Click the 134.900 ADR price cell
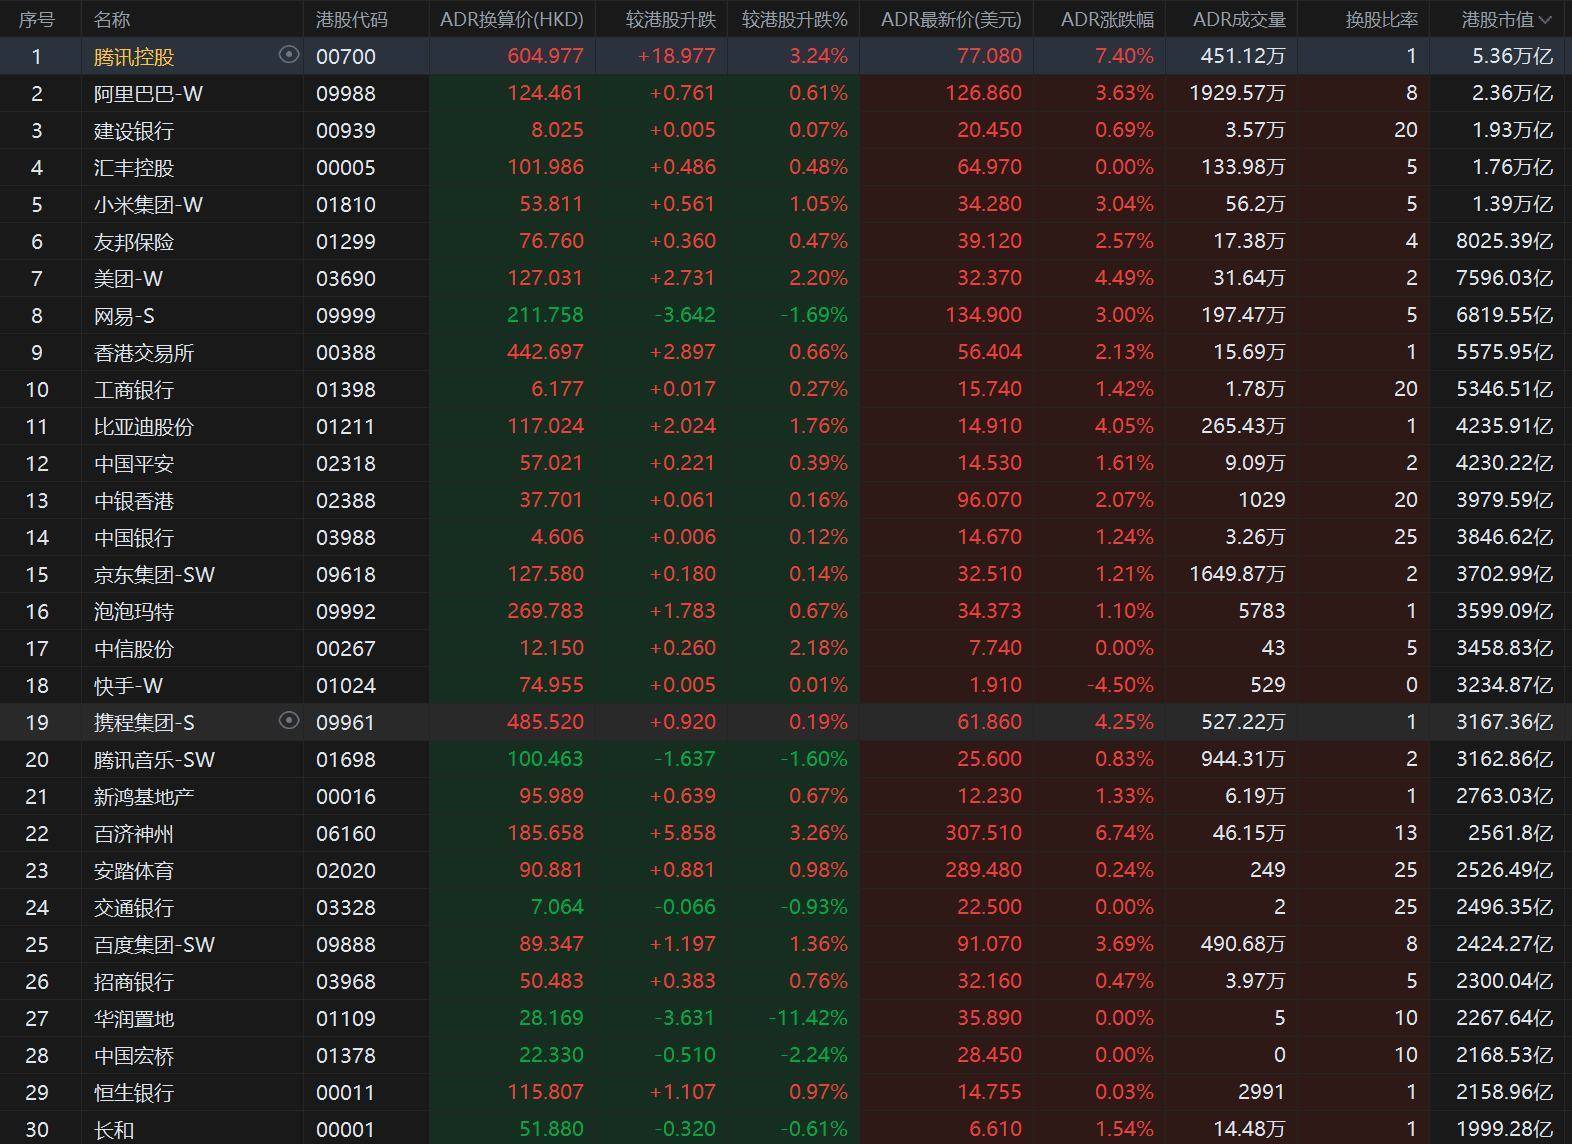Screen dimensions: 1572x1144 point(983,315)
